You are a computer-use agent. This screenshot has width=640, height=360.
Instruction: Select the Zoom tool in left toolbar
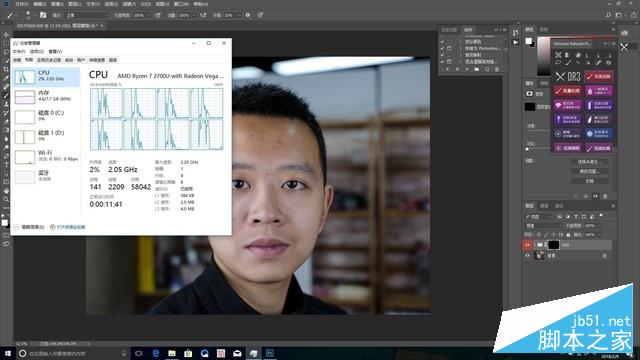6,199
